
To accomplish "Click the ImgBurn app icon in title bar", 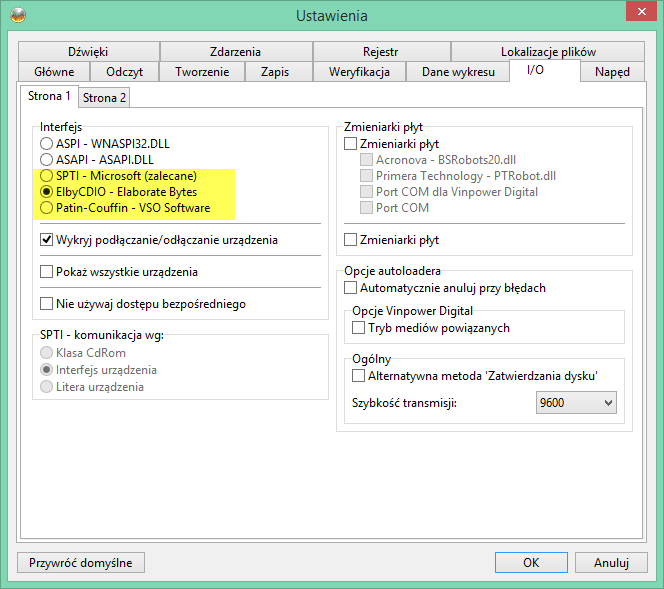I will tap(18, 15).
